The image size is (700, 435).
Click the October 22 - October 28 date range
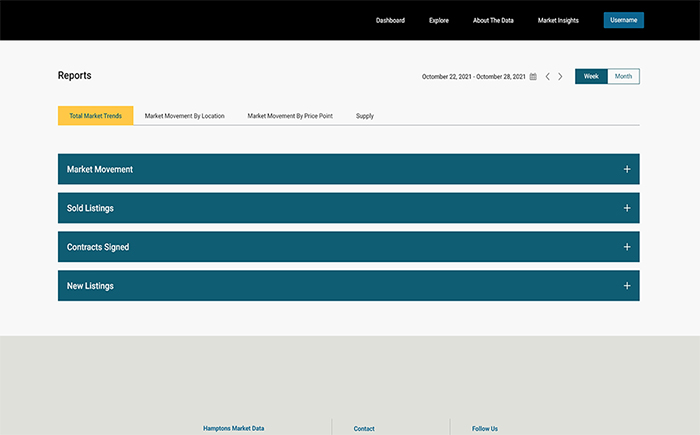474,77
